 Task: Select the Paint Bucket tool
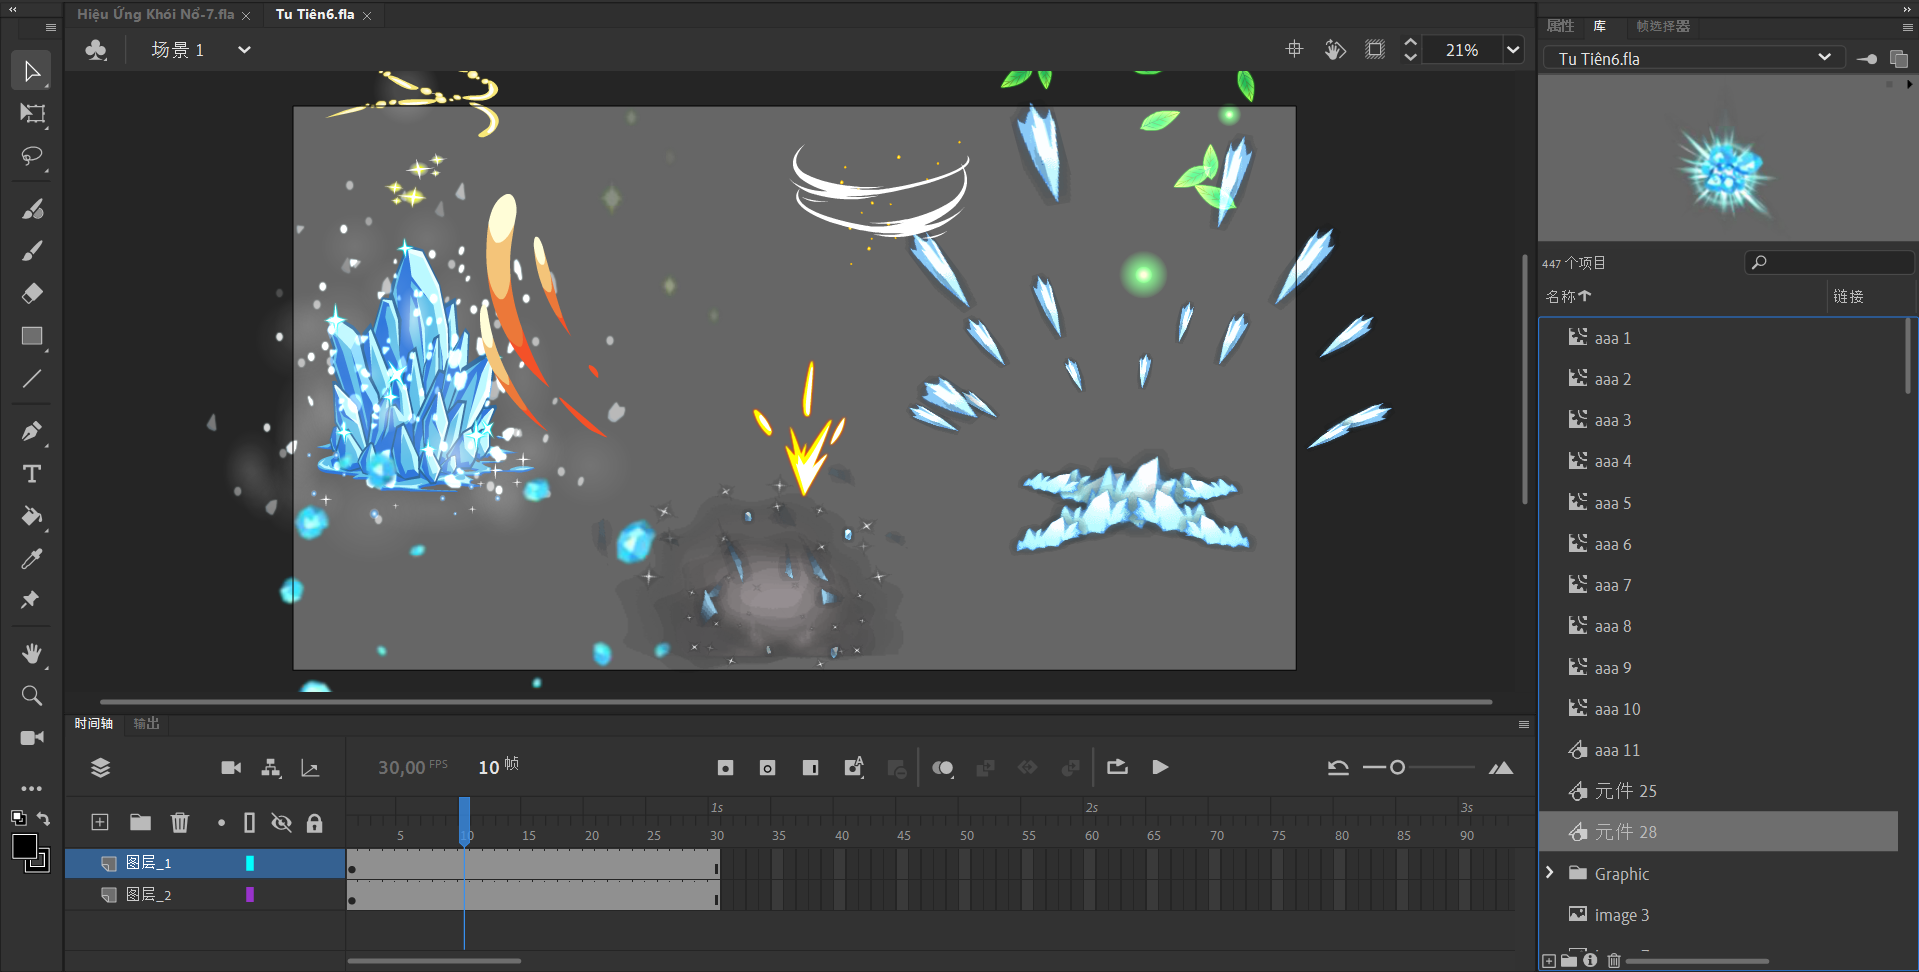32,516
